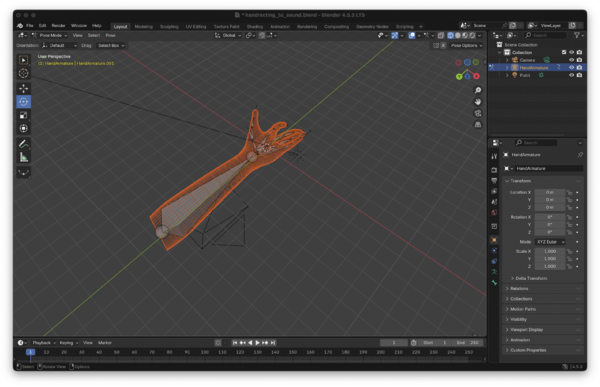Toggle the Location X lock
Screen dimensions: 600x387
tap(569, 192)
